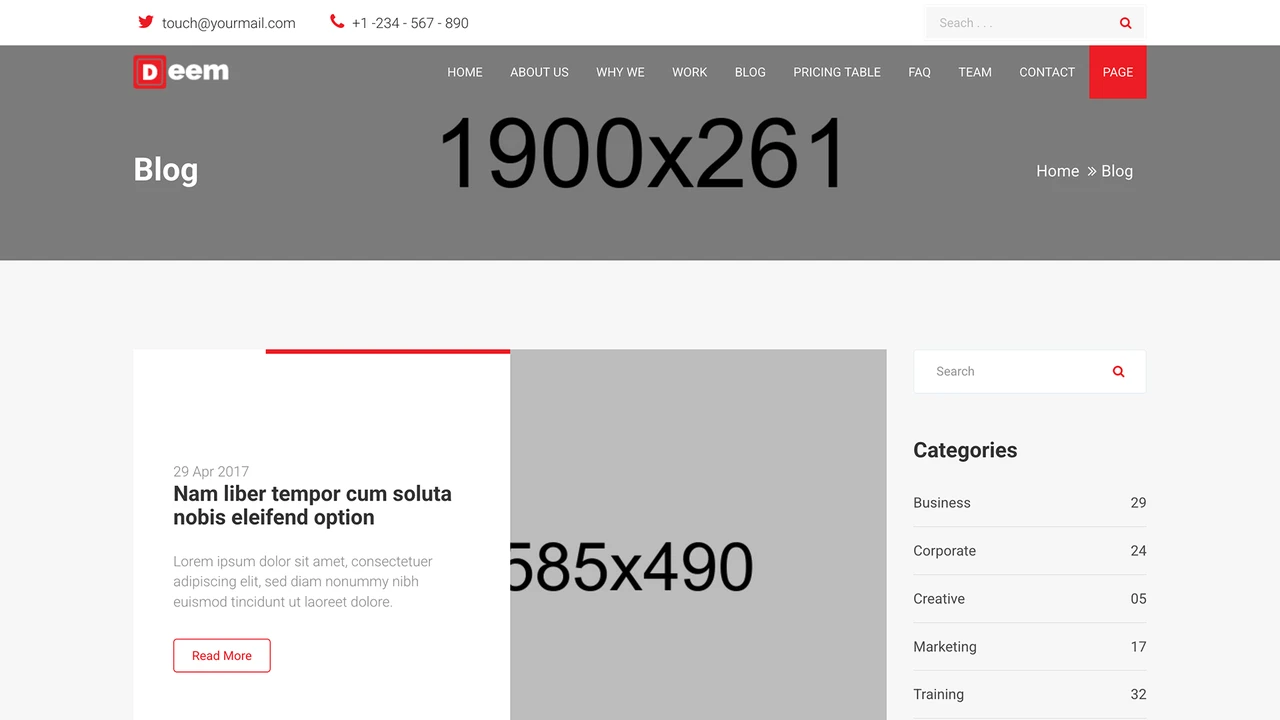Open the CONTACT menu item

click(x=1047, y=72)
